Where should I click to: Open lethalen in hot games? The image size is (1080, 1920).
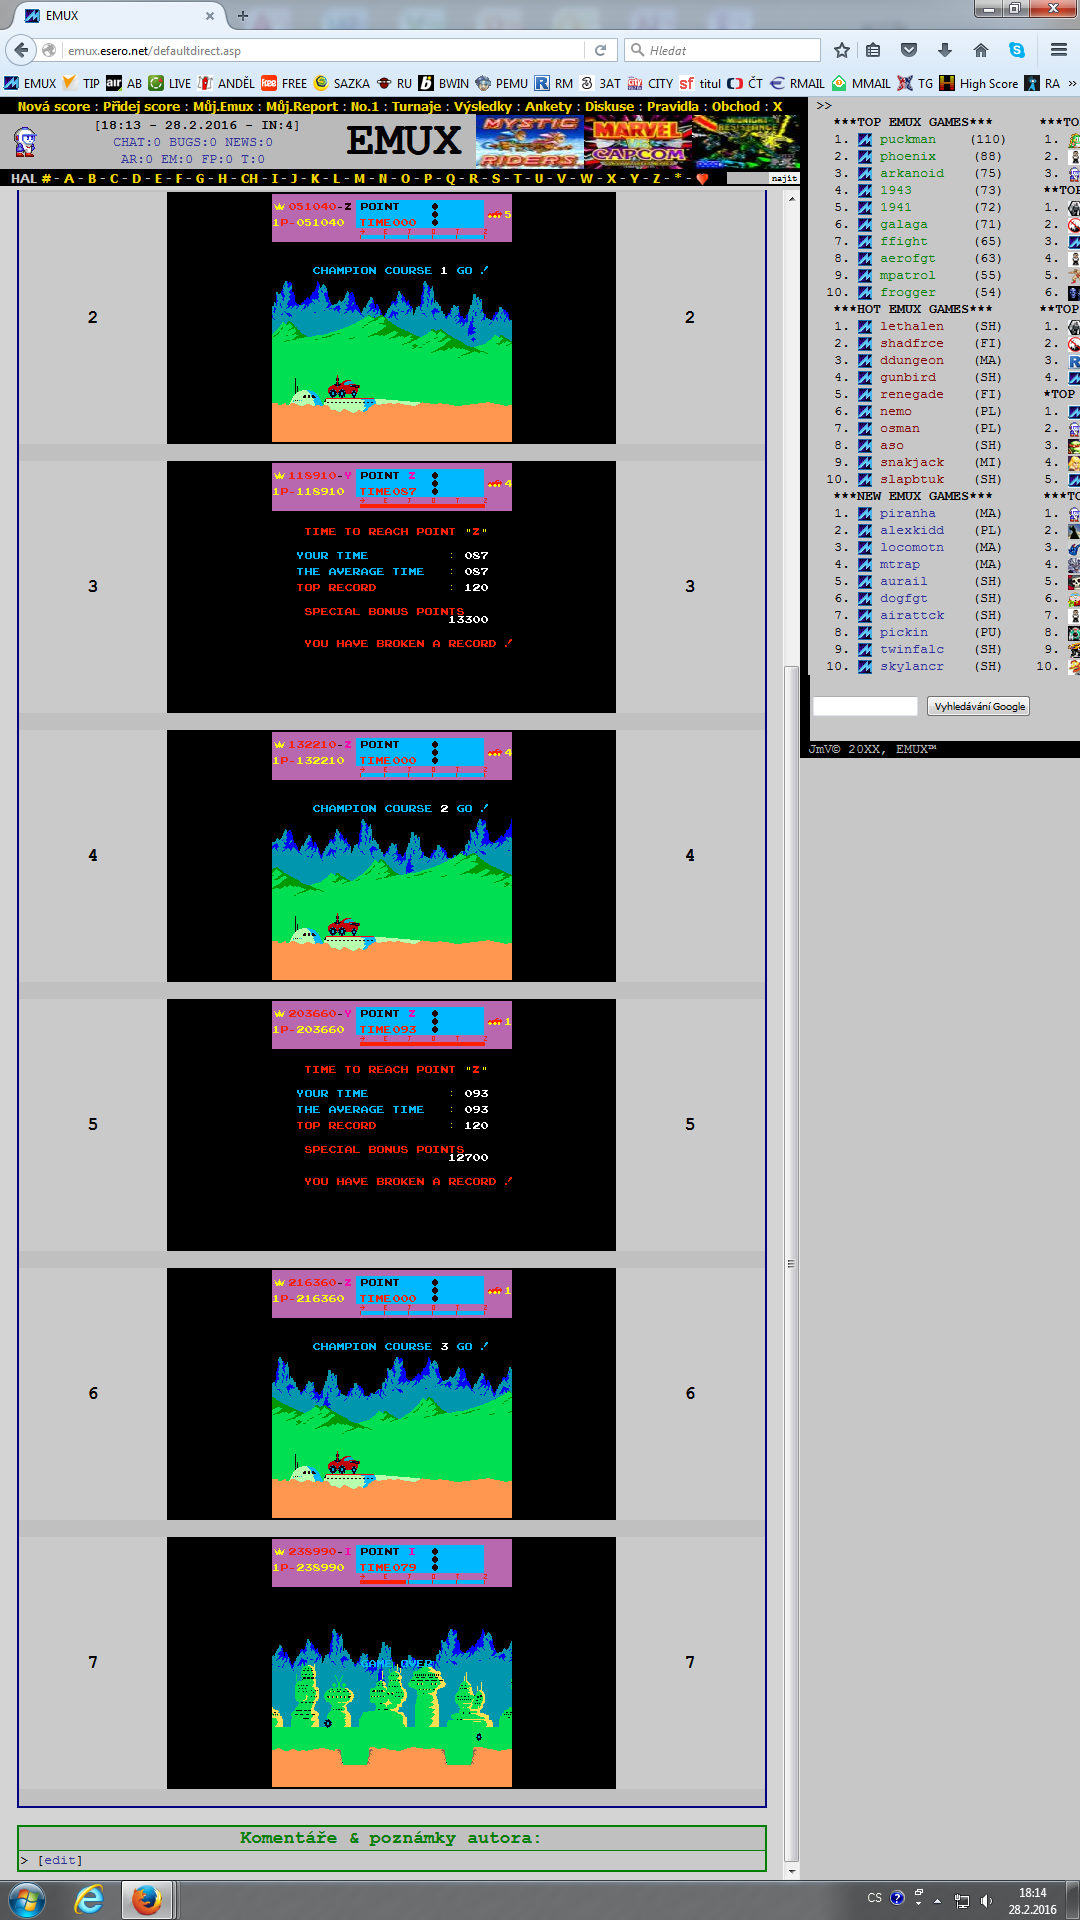pyautogui.click(x=911, y=326)
